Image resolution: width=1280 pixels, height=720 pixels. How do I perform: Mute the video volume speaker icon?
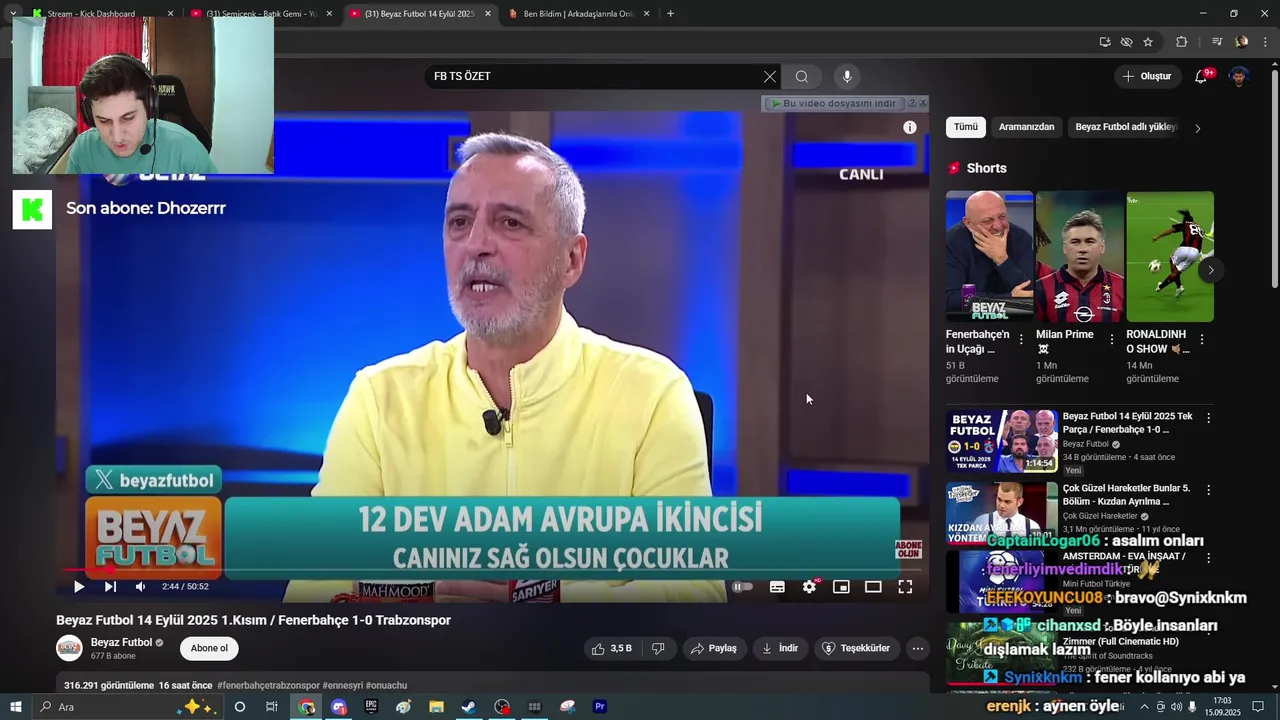click(140, 587)
